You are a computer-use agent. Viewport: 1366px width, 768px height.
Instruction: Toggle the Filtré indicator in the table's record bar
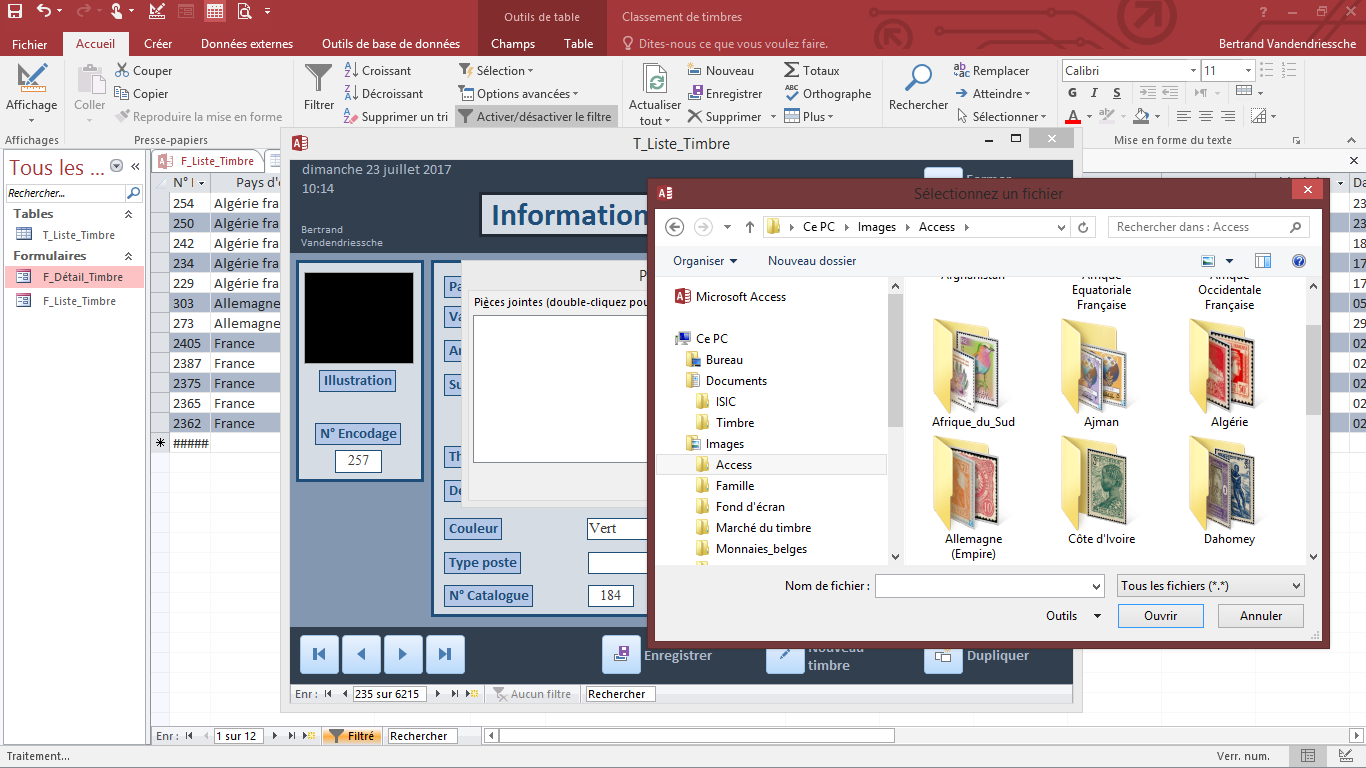pos(350,736)
